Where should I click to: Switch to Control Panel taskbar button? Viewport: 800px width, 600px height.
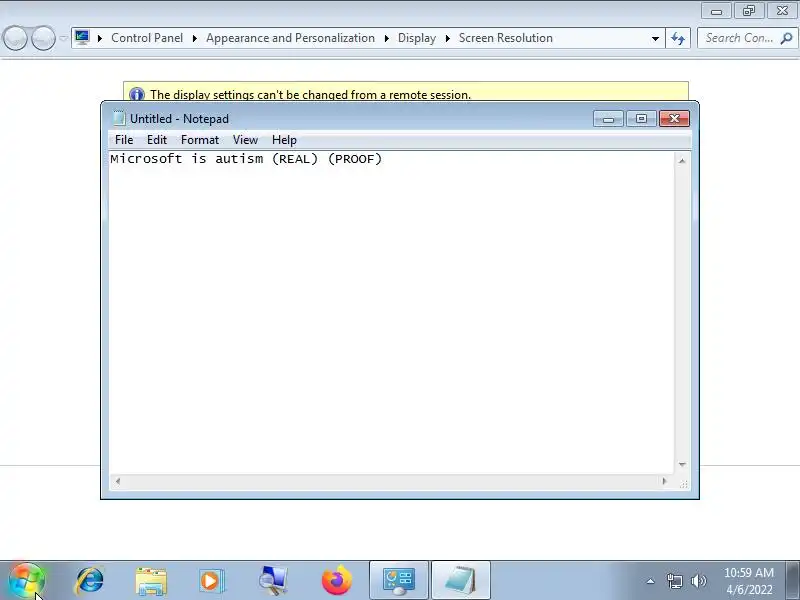coord(399,581)
